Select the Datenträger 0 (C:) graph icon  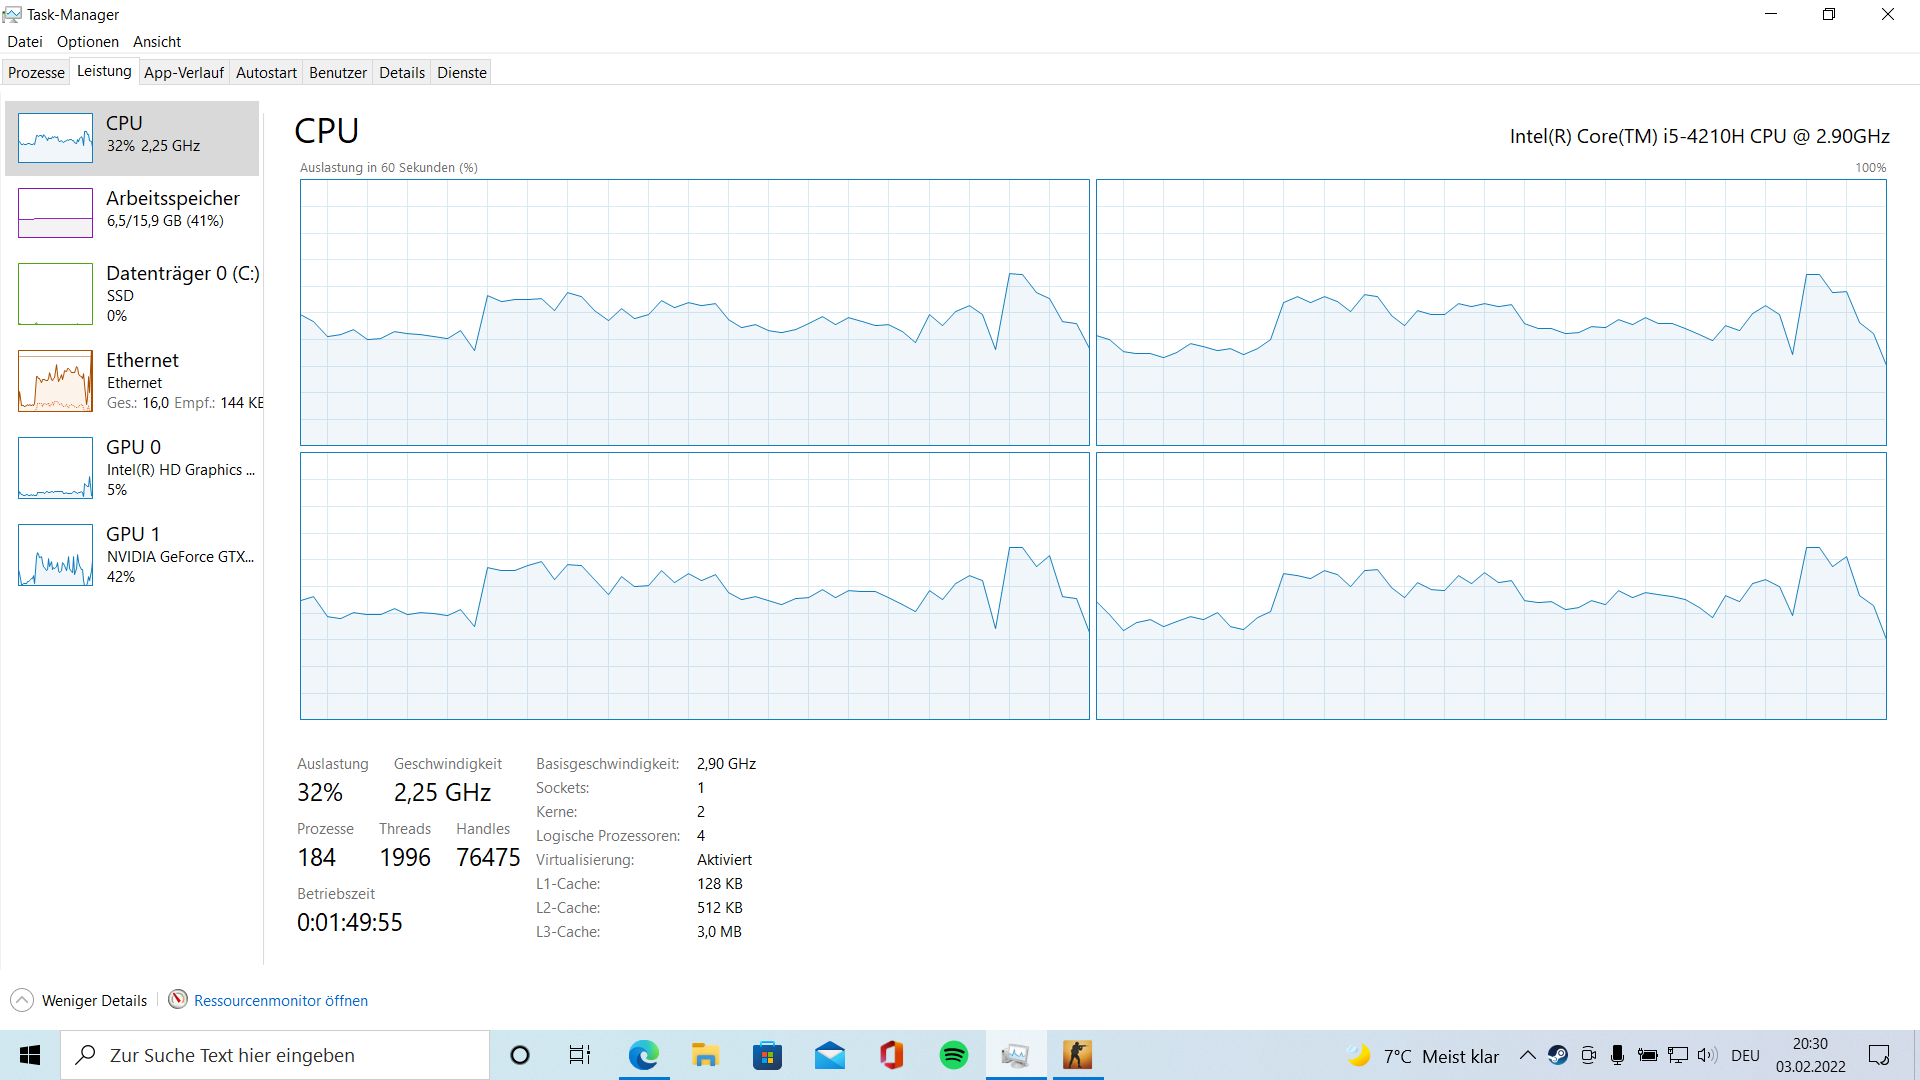(x=55, y=294)
